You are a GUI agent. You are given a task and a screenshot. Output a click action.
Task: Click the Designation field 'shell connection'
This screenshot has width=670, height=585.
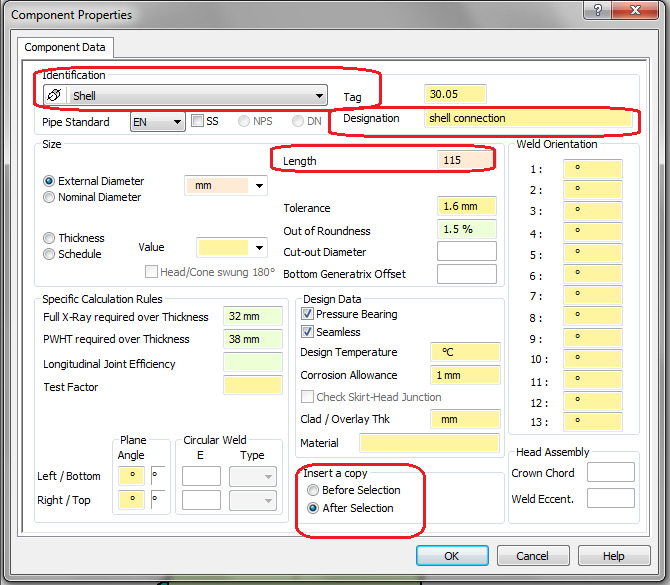[528, 118]
